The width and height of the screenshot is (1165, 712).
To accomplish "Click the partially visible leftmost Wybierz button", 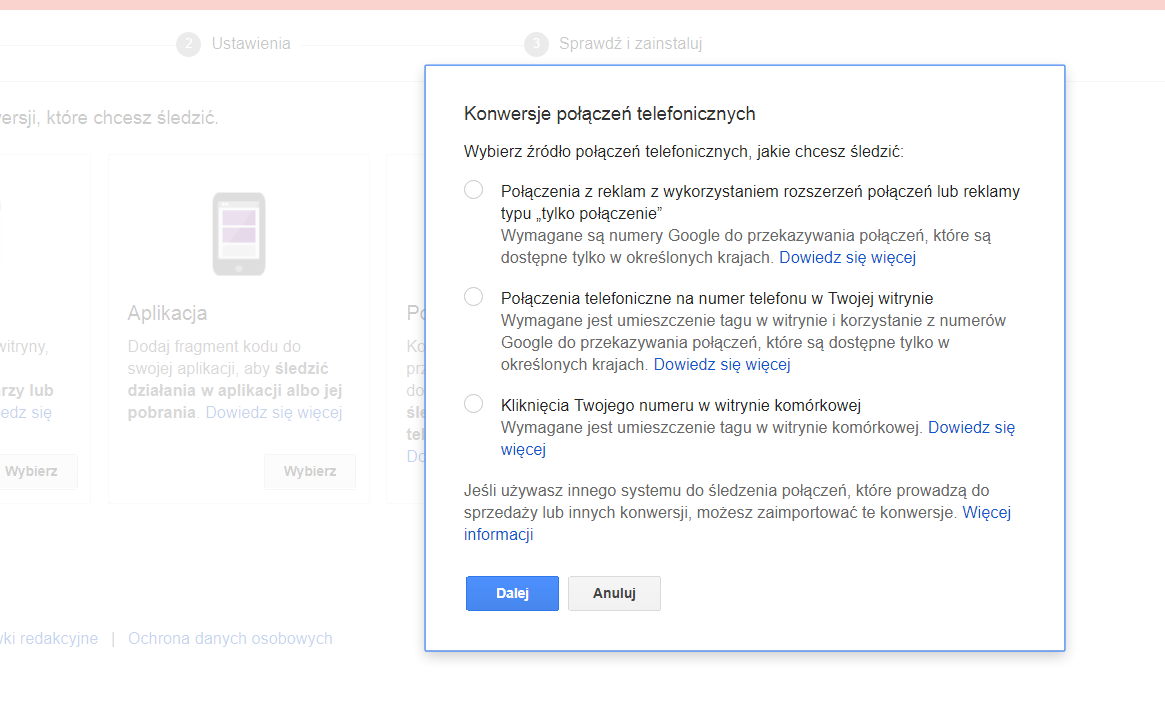I will tap(32, 471).
